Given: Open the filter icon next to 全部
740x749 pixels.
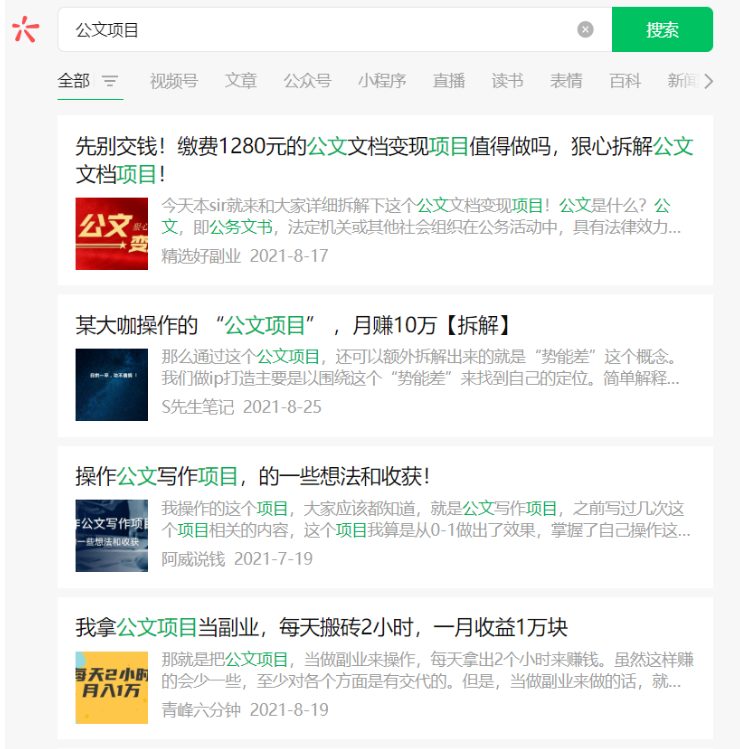Looking at the screenshot, I should click(110, 81).
